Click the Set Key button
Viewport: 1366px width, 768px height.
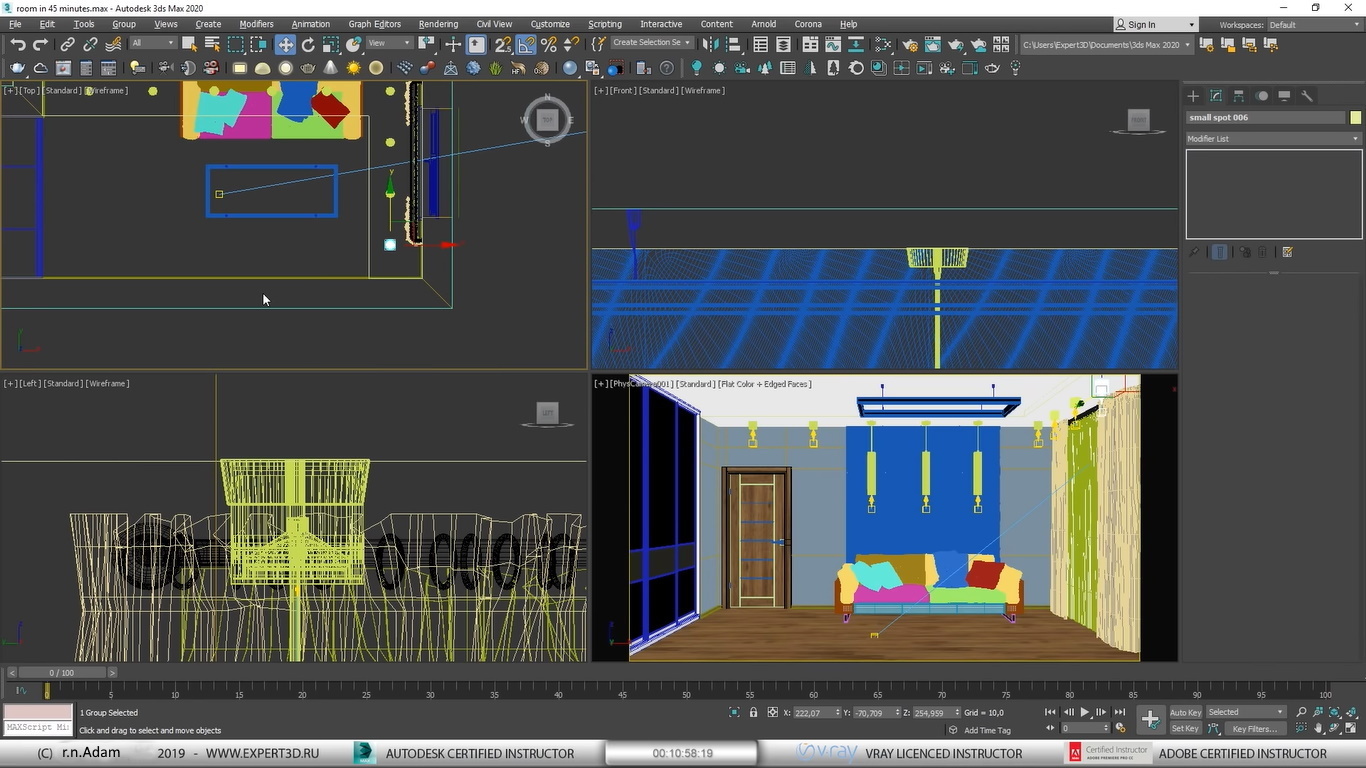1185,729
